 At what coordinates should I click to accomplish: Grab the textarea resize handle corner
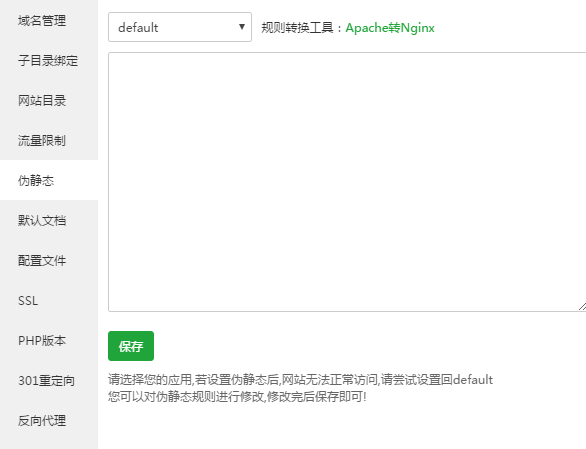[x=582, y=307]
